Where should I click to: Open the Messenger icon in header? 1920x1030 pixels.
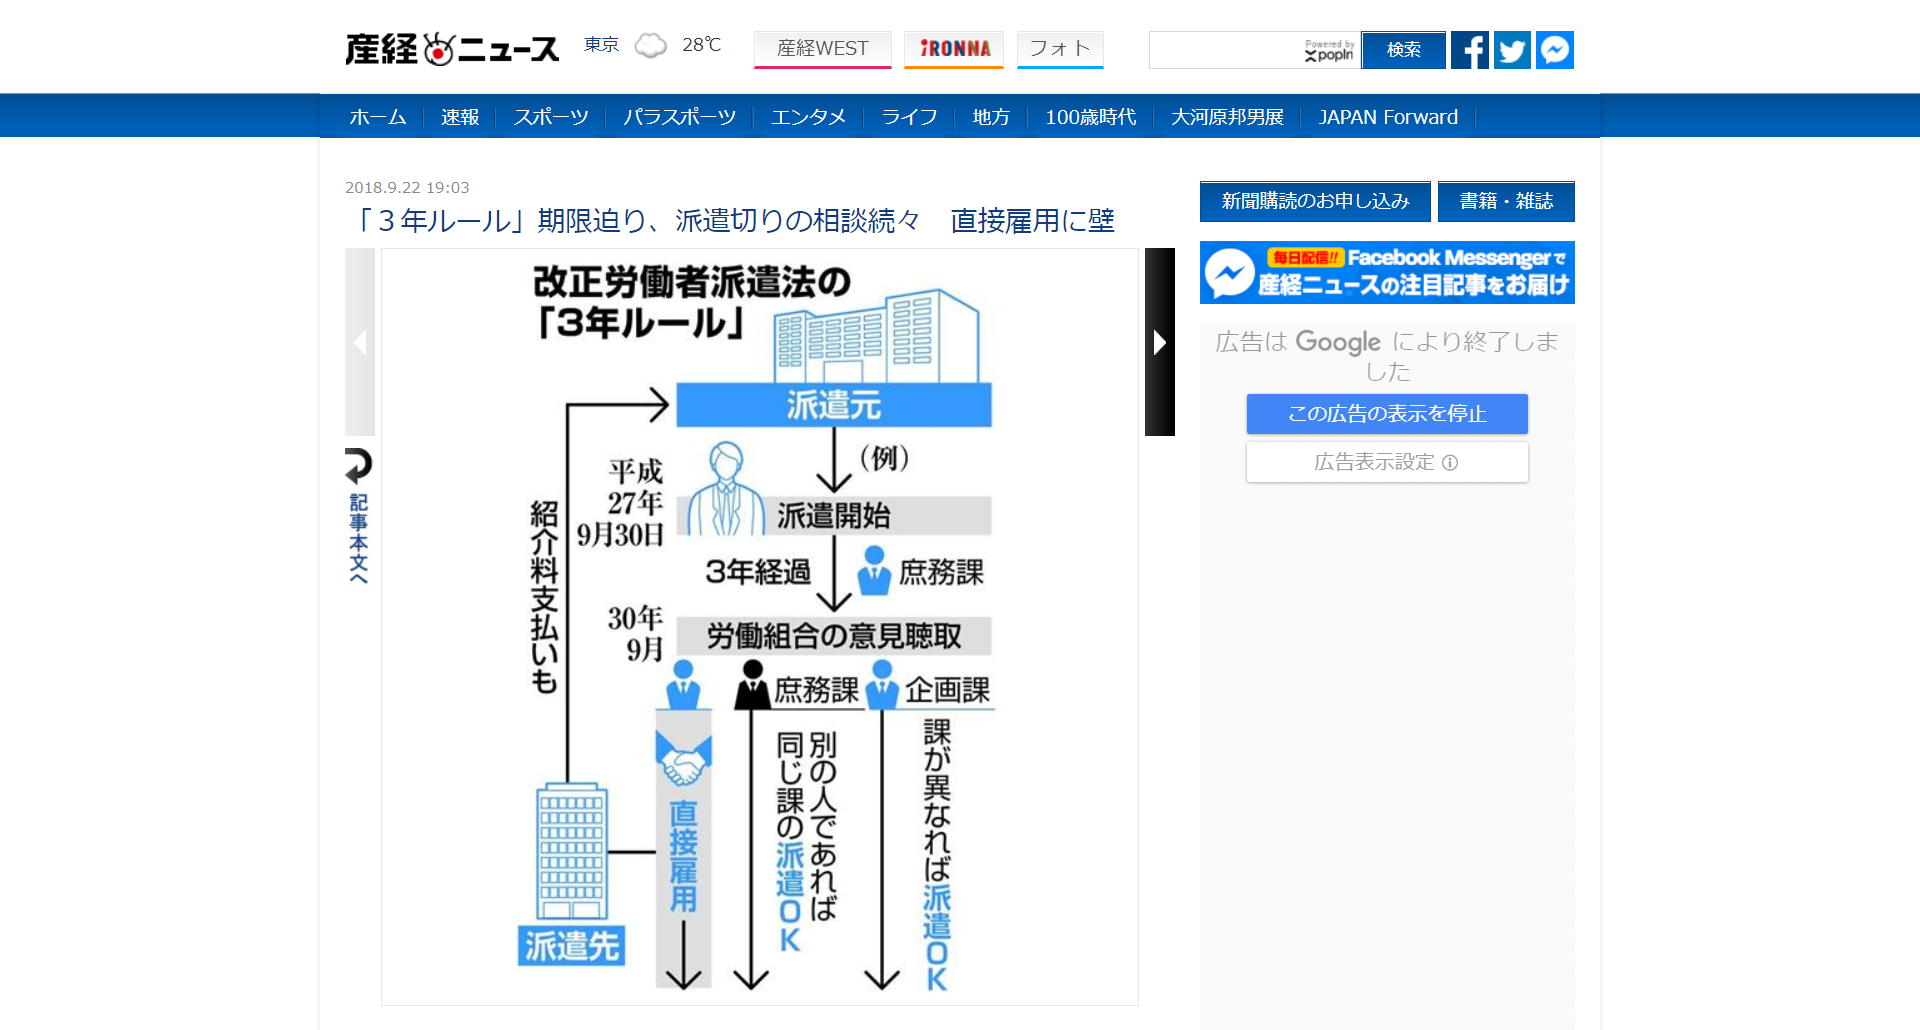(x=1555, y=50)
